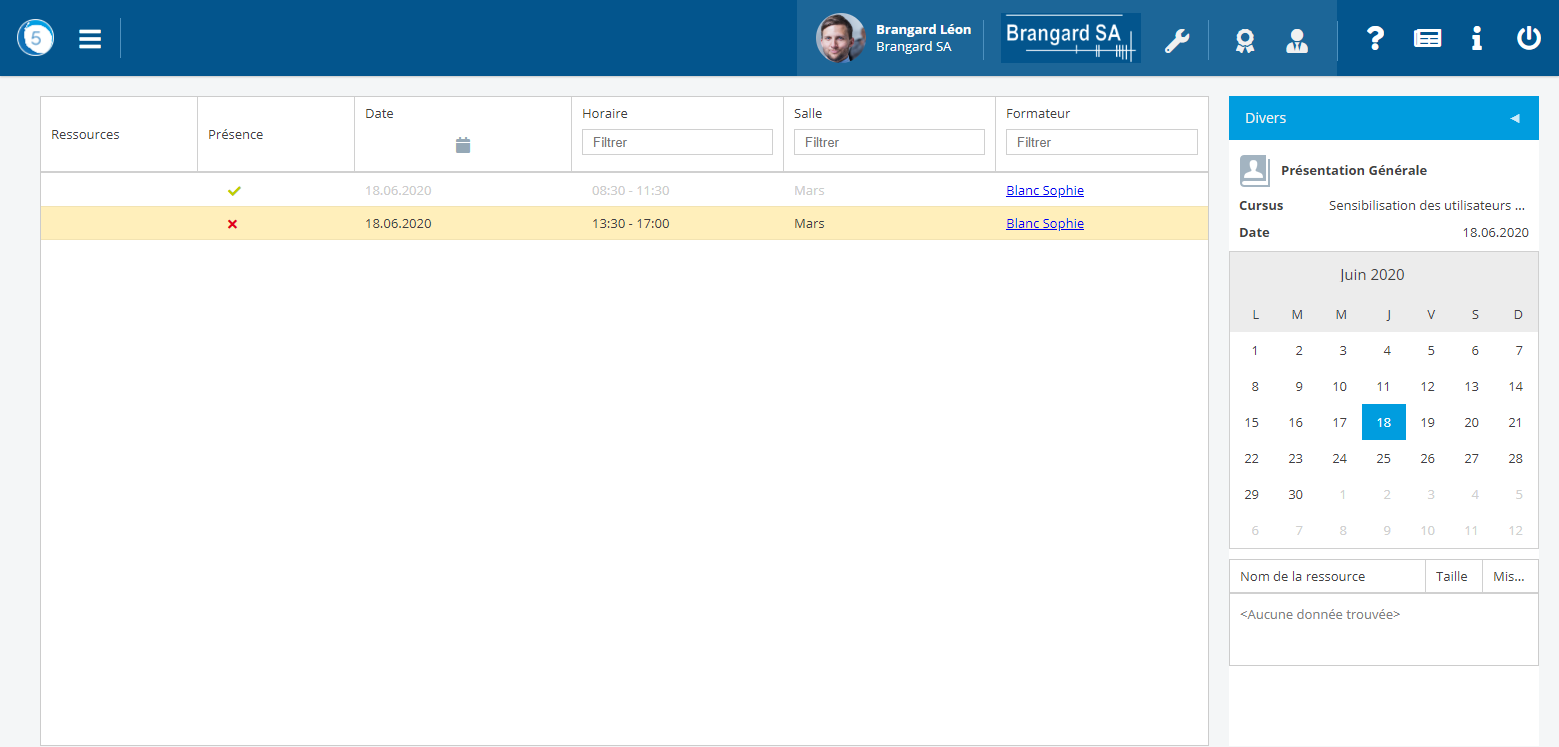This screenshot has width=1559, height=747.
Task: Open the certificate ribbon icon
Action: click(x=1244, y=40)
